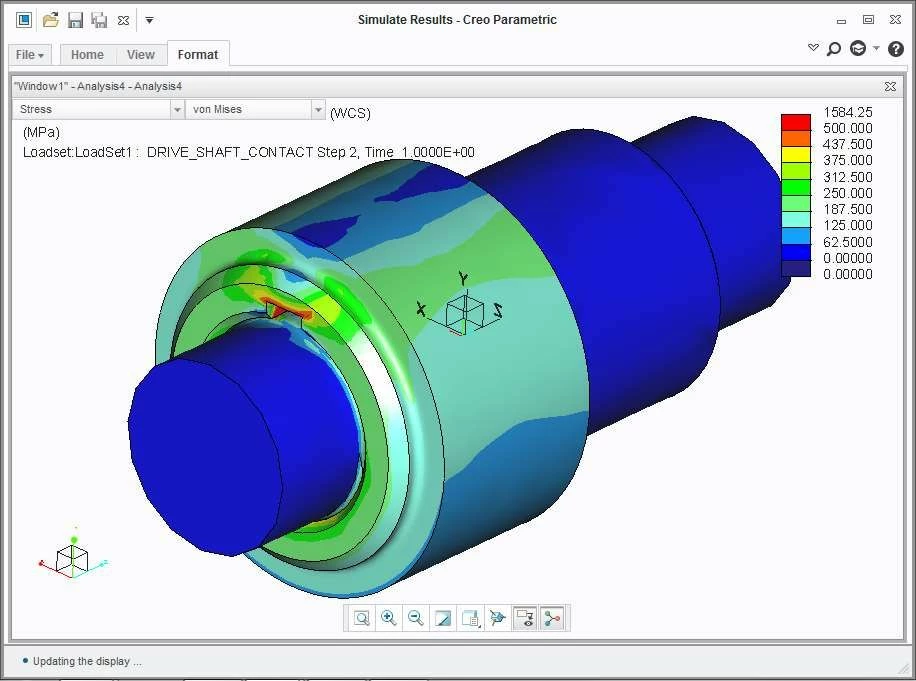Viewport: 916px width, 681px height.
Task: Click the red 1584.25 legend color swatch
Action: [796, 122]
